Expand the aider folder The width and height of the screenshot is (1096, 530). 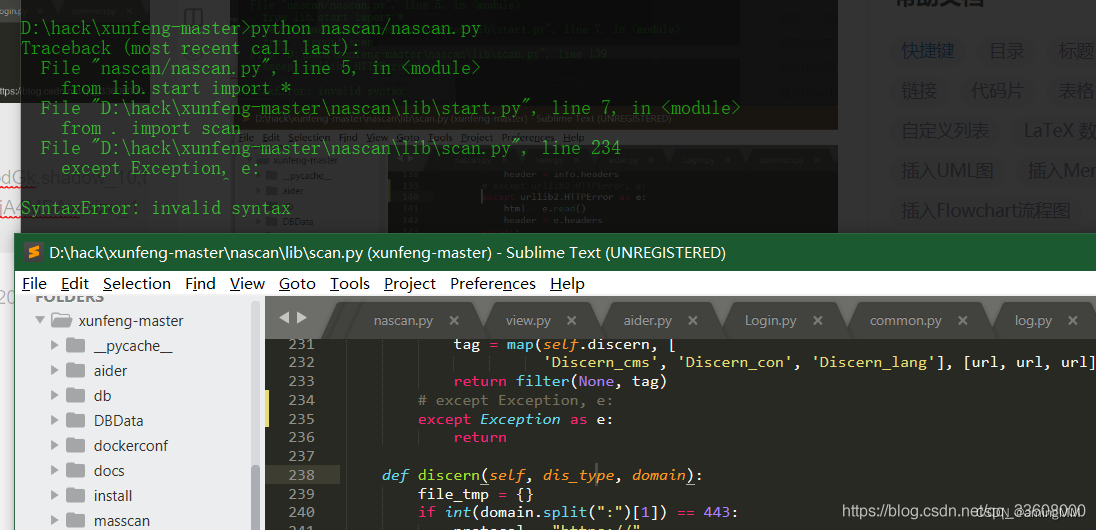[x=55, y=371]
